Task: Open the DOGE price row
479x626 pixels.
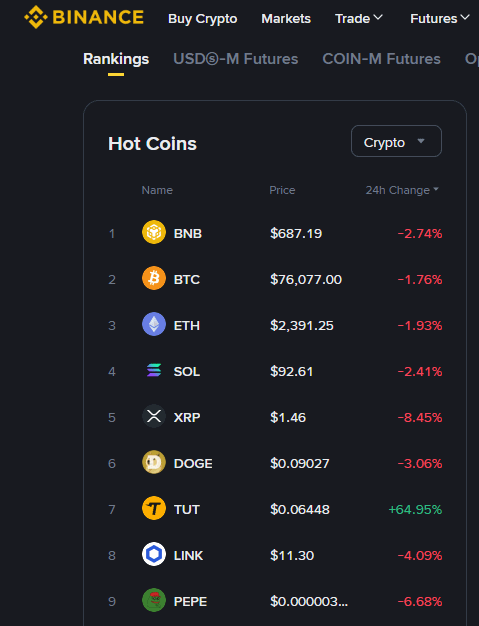Action: pos(275,463)
